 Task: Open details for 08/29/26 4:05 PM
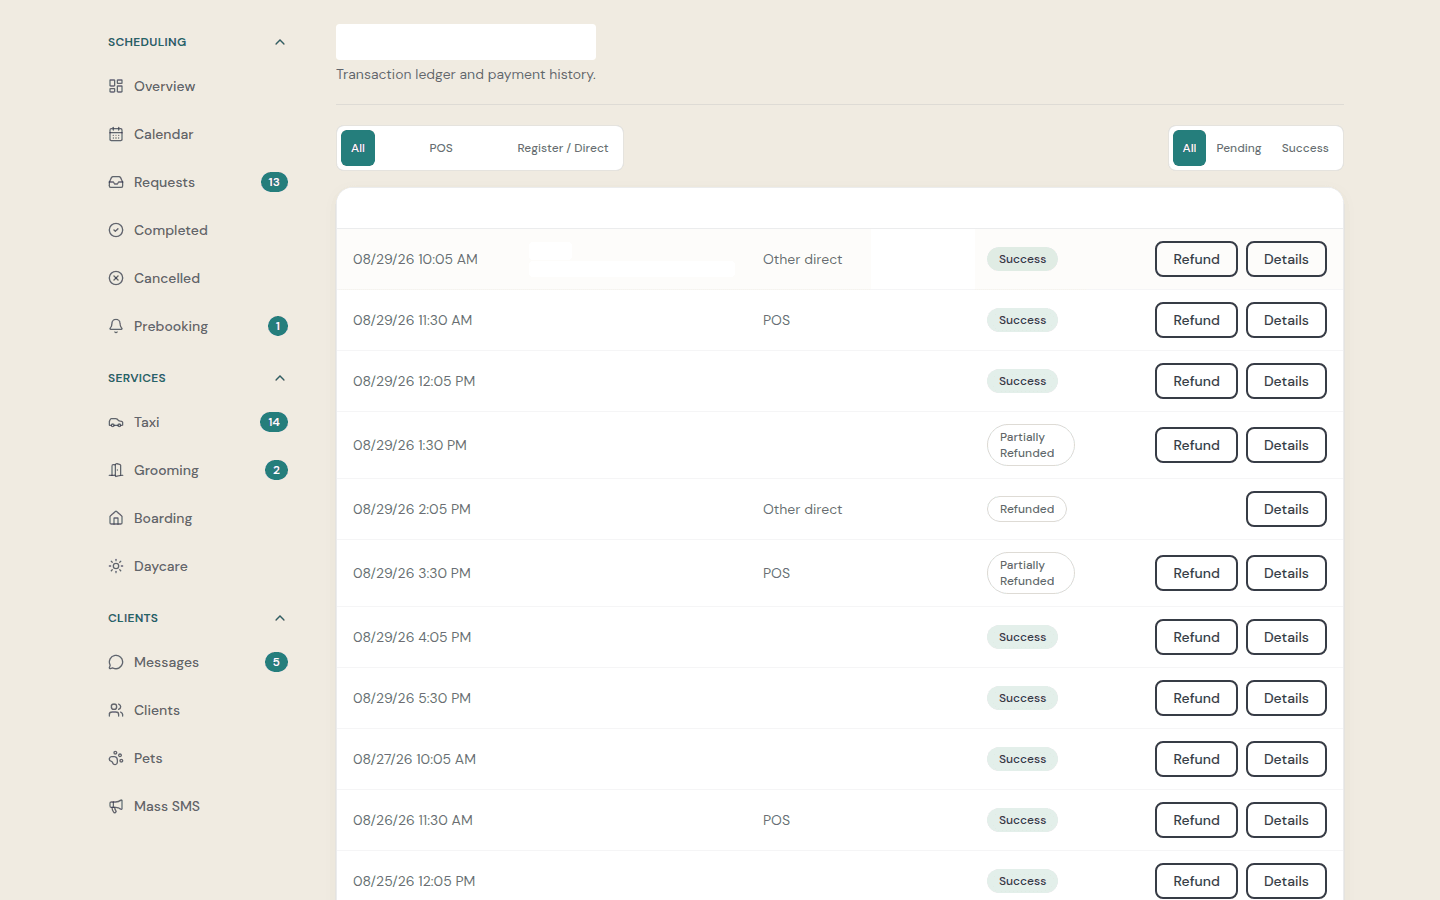pos(1286,637)
